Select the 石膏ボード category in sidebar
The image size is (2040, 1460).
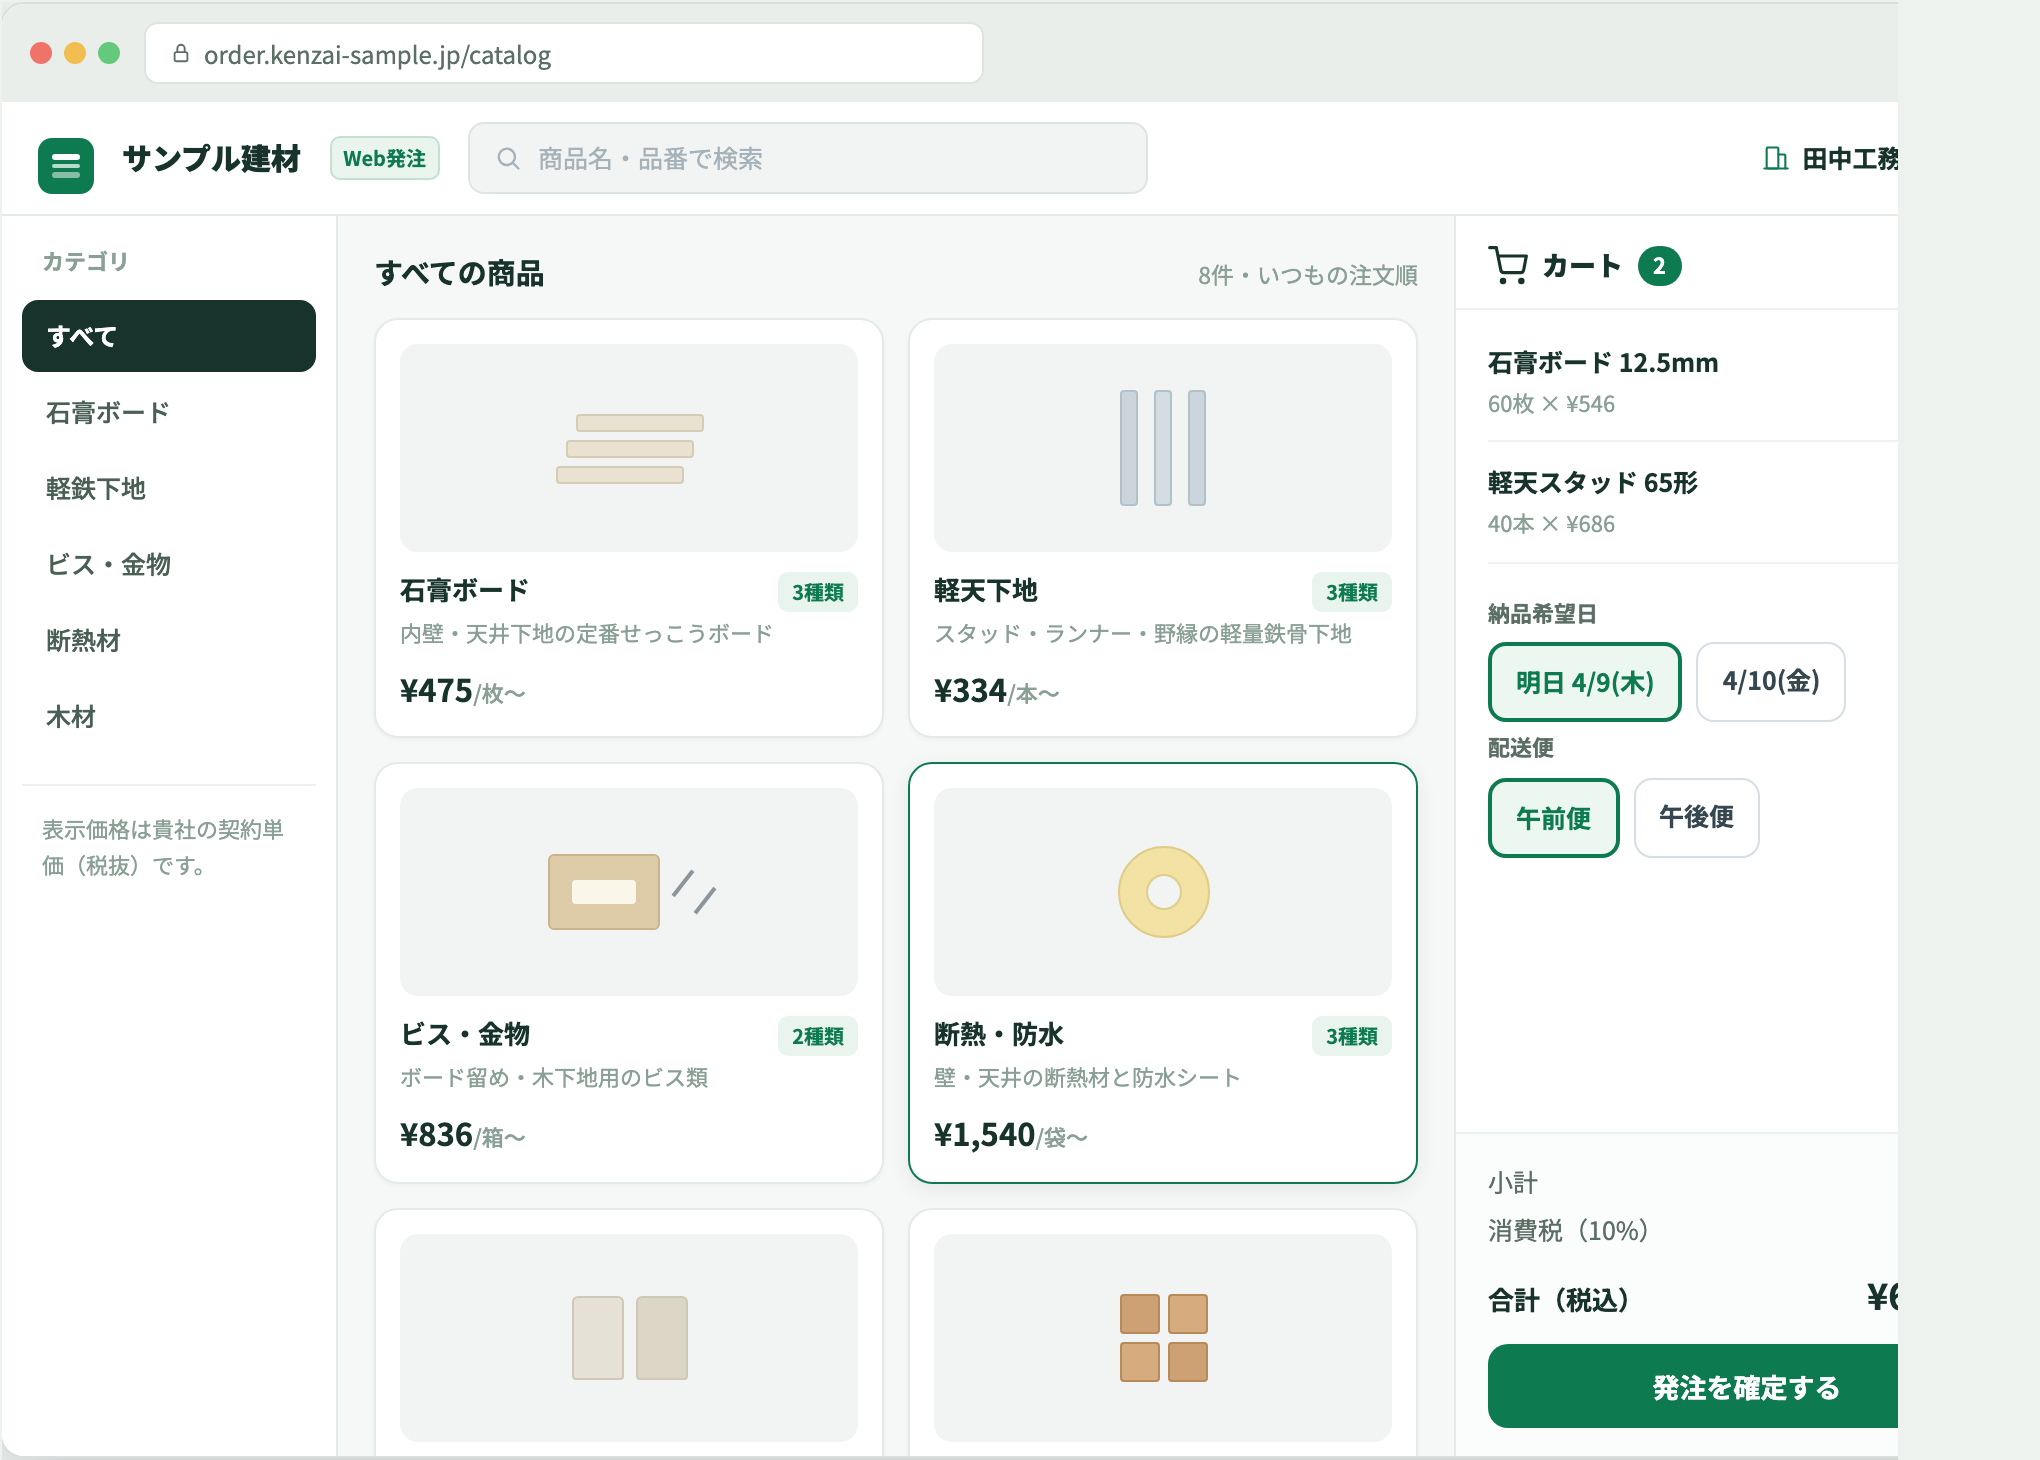(x=169, y=412)
